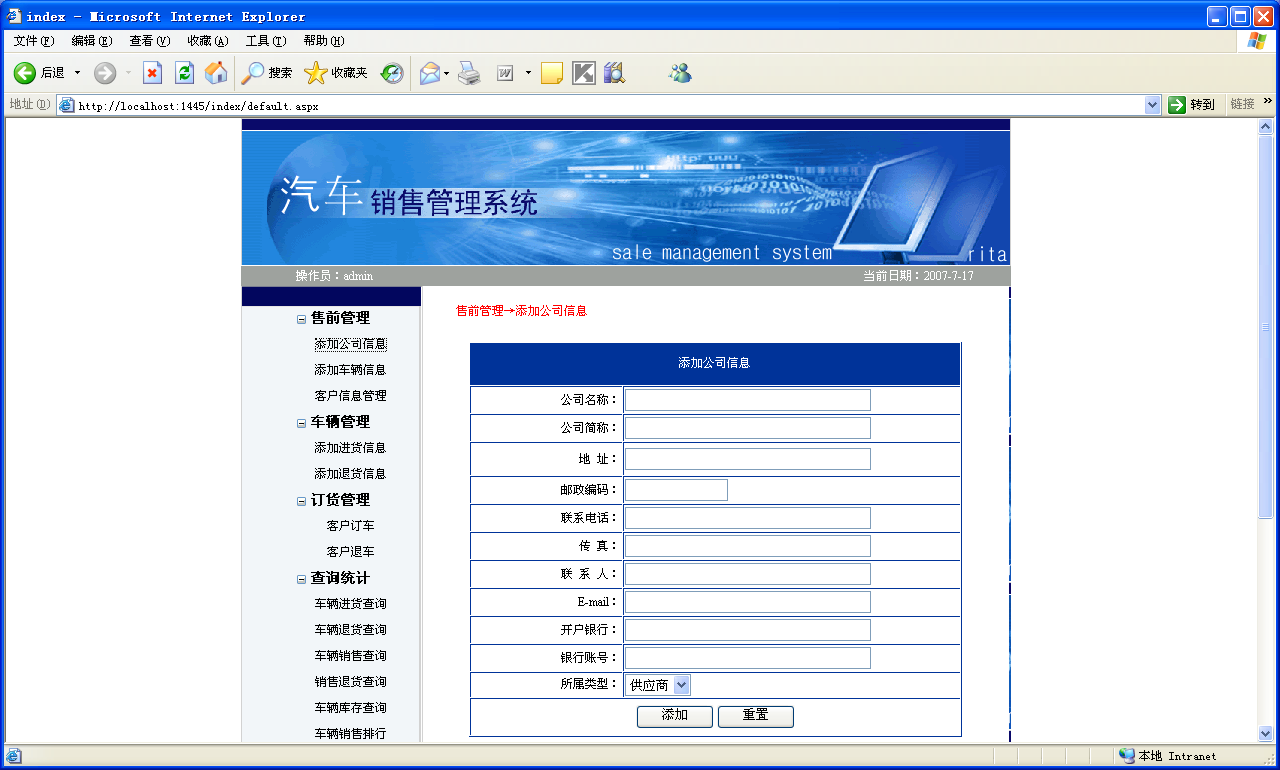Click the 公司名称 input field

click(x=748, y=400)
